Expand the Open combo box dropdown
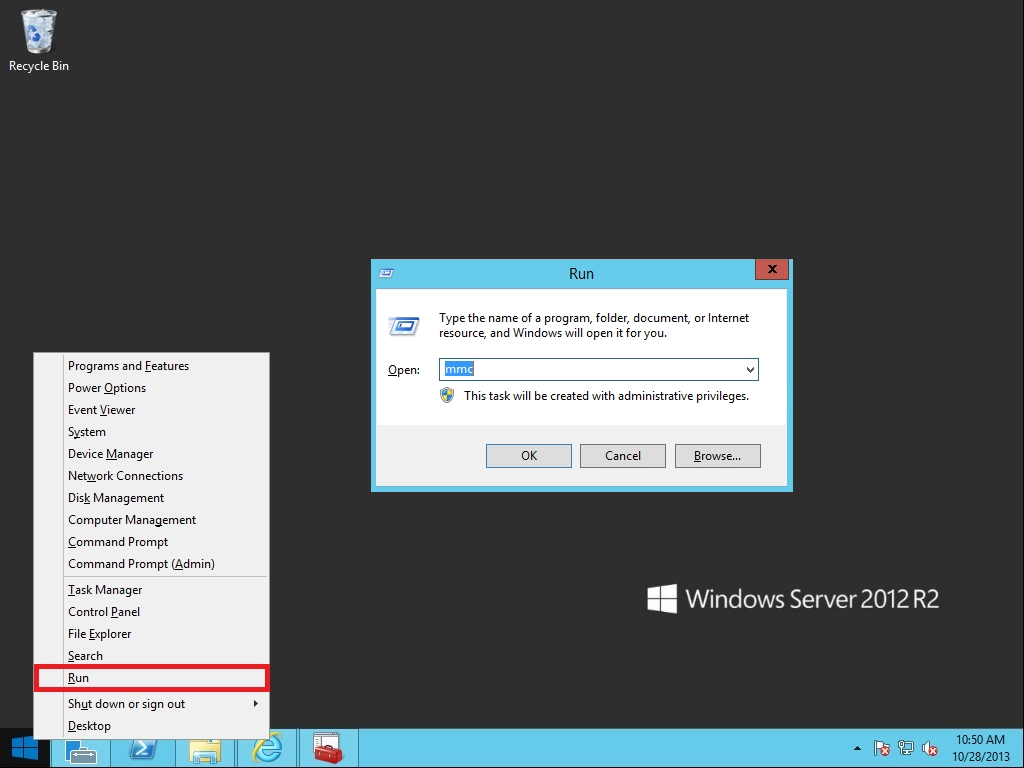Viewport: 1024px width, 768px height. coord(750,370)
